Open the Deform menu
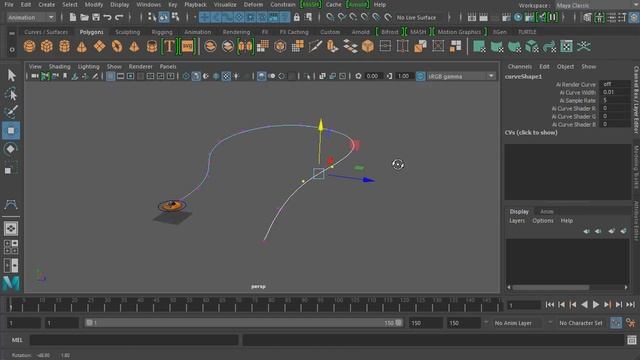The image size is (640, 360). point(253,4)
